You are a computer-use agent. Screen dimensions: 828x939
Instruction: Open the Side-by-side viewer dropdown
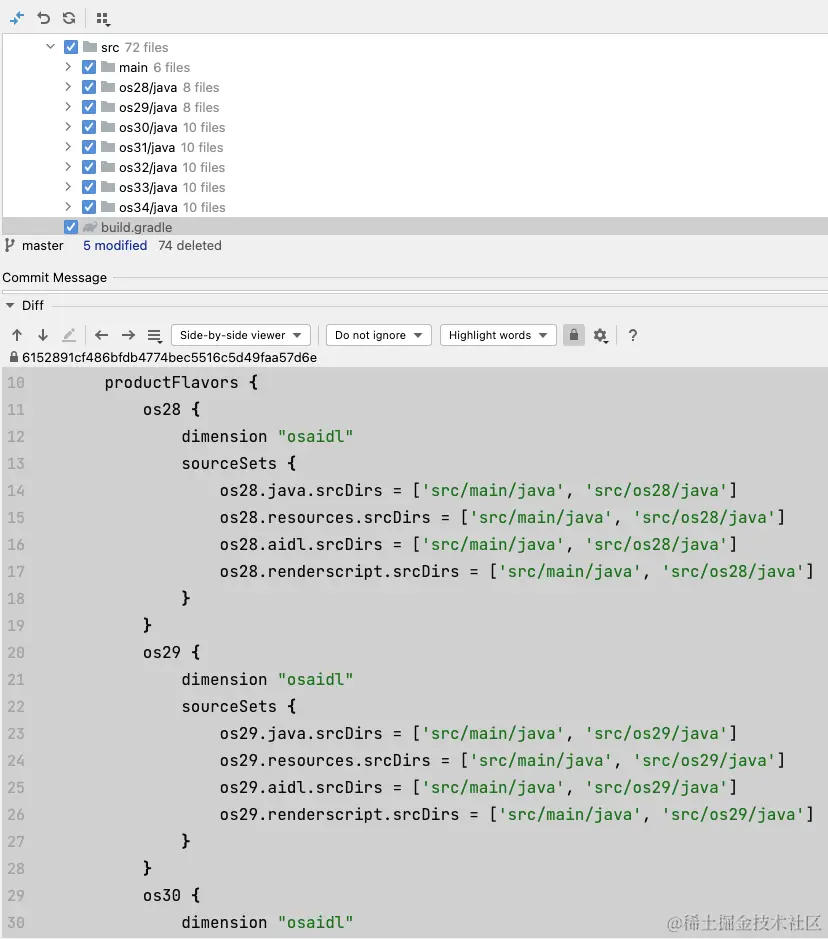pyautogui.click(x=241, y=335)
